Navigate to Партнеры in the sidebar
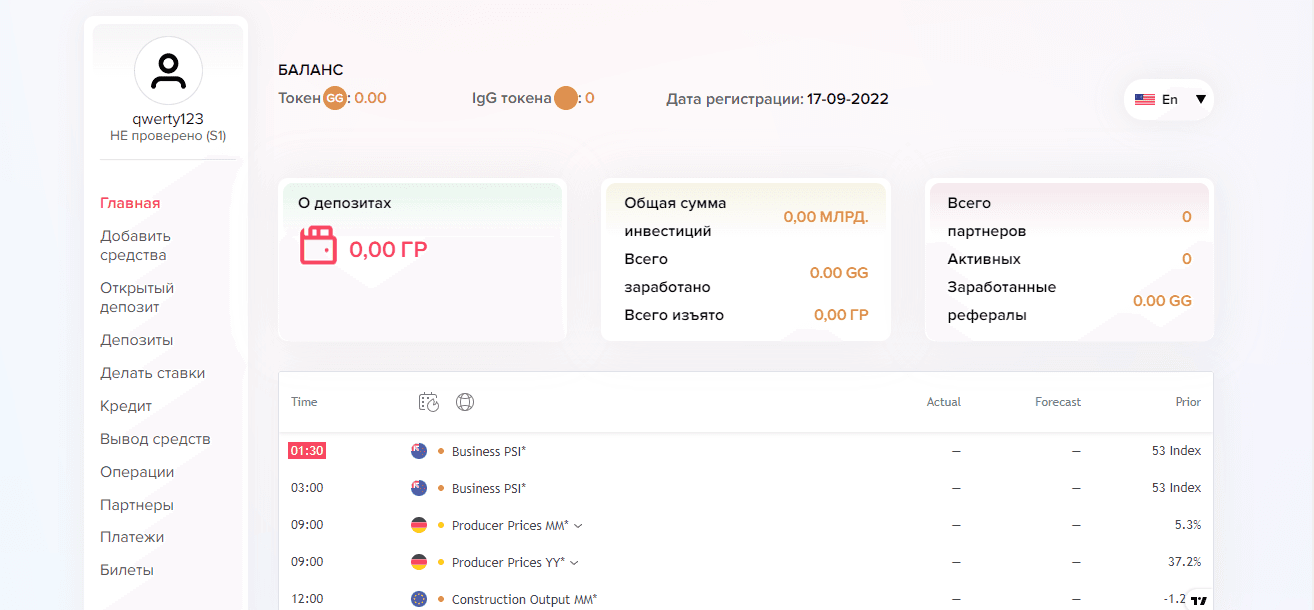1314x610 pixels. coord(137,505)
